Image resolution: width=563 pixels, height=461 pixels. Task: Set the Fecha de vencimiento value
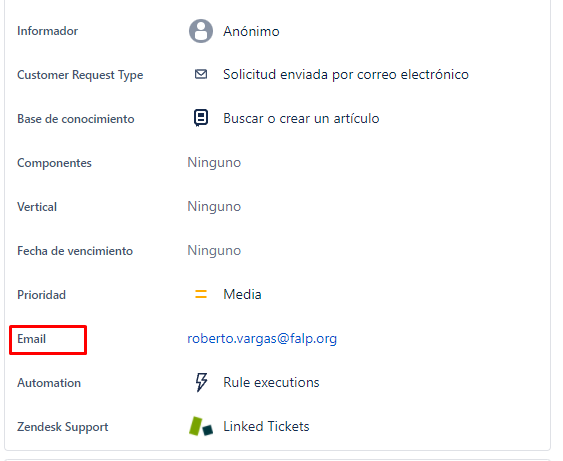(214, 251)
